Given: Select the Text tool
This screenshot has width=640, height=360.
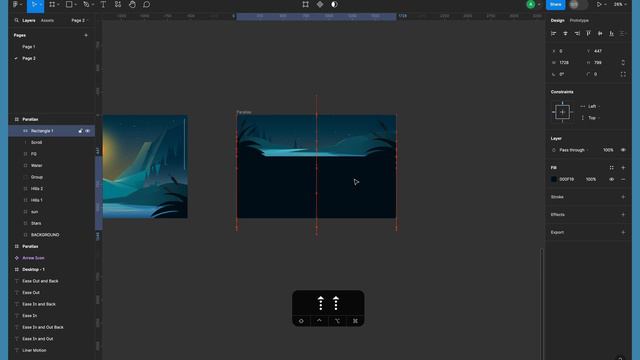Looking at the screenshot, I should (x=103, y=4).
